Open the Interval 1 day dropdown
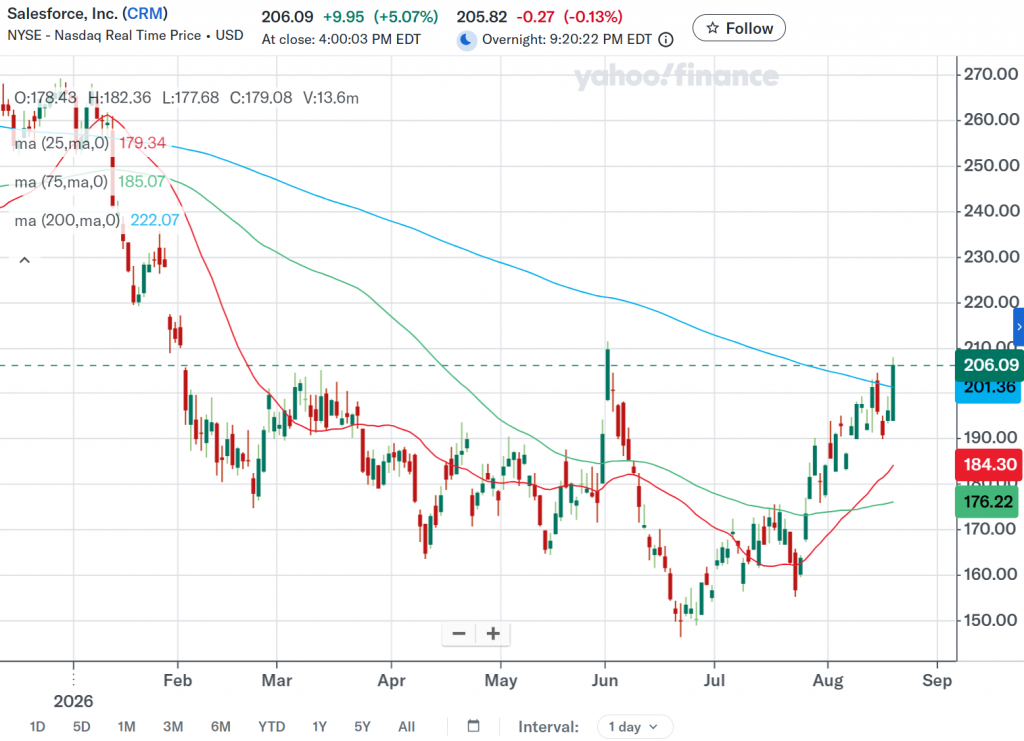1024x741 pixels. click(x=634, y=727)
